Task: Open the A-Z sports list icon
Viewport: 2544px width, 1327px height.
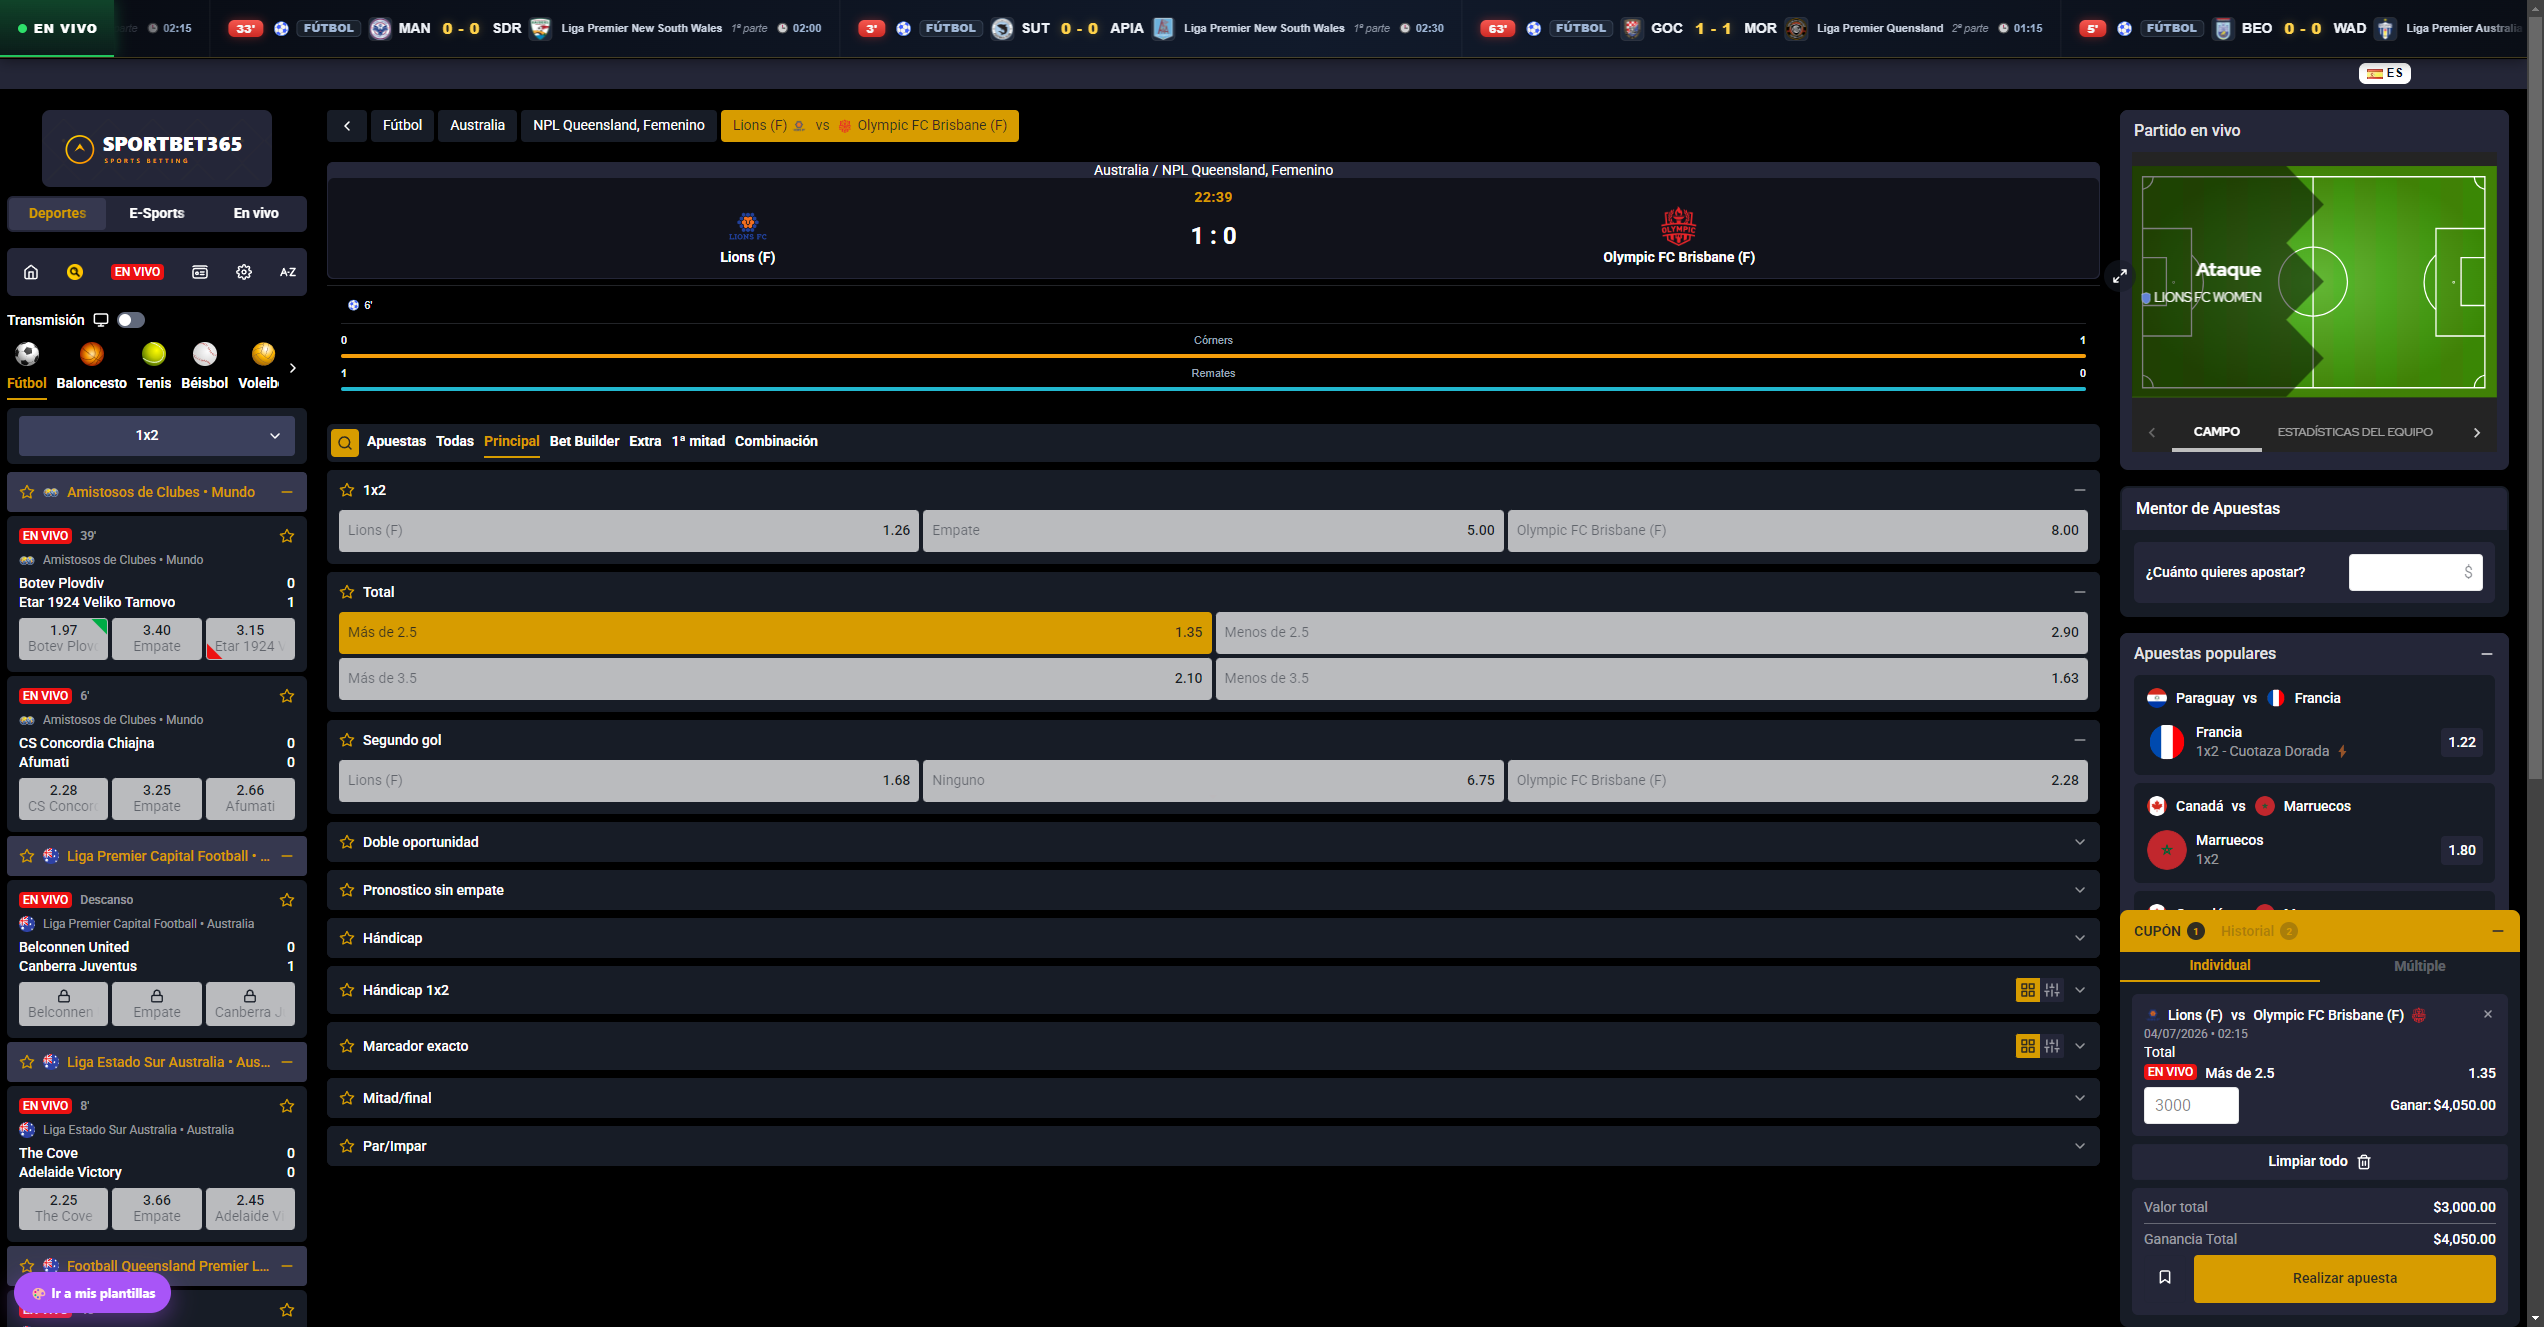Action: coord(288,272)
